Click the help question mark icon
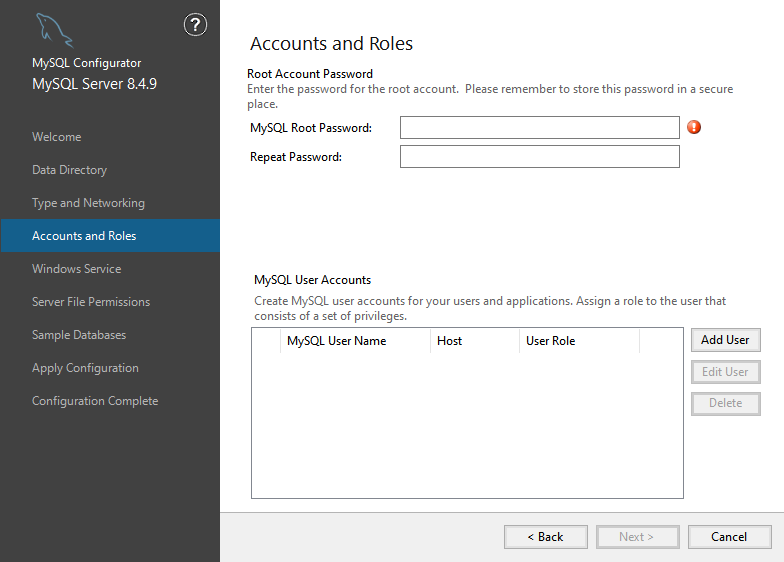 (196, 26)
